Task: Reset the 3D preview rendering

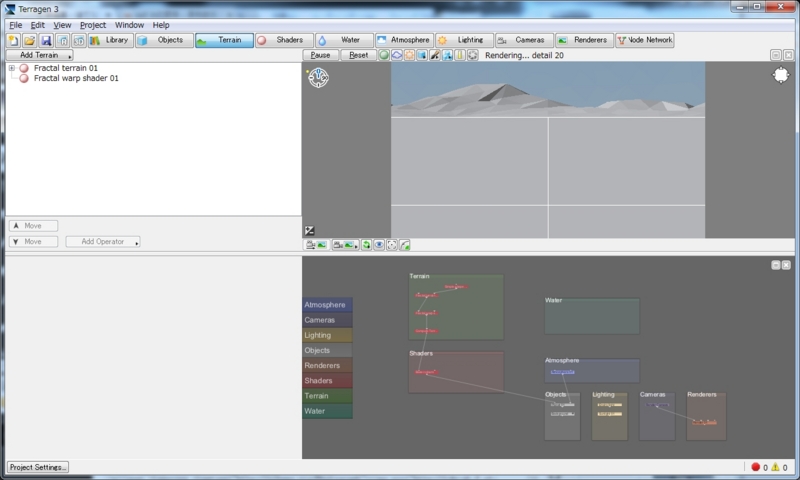Action: 358,55
